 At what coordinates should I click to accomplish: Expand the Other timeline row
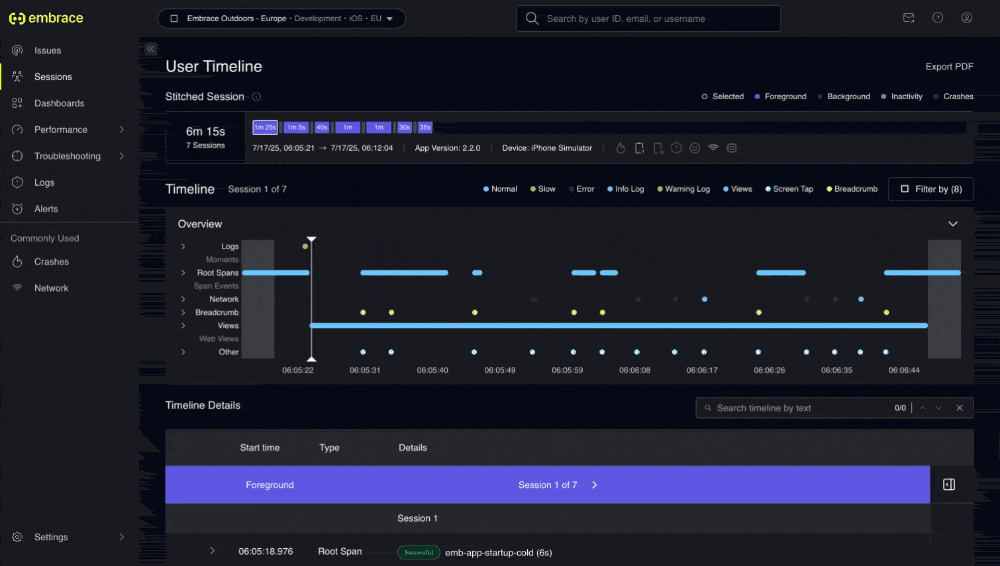pos(183,352)
